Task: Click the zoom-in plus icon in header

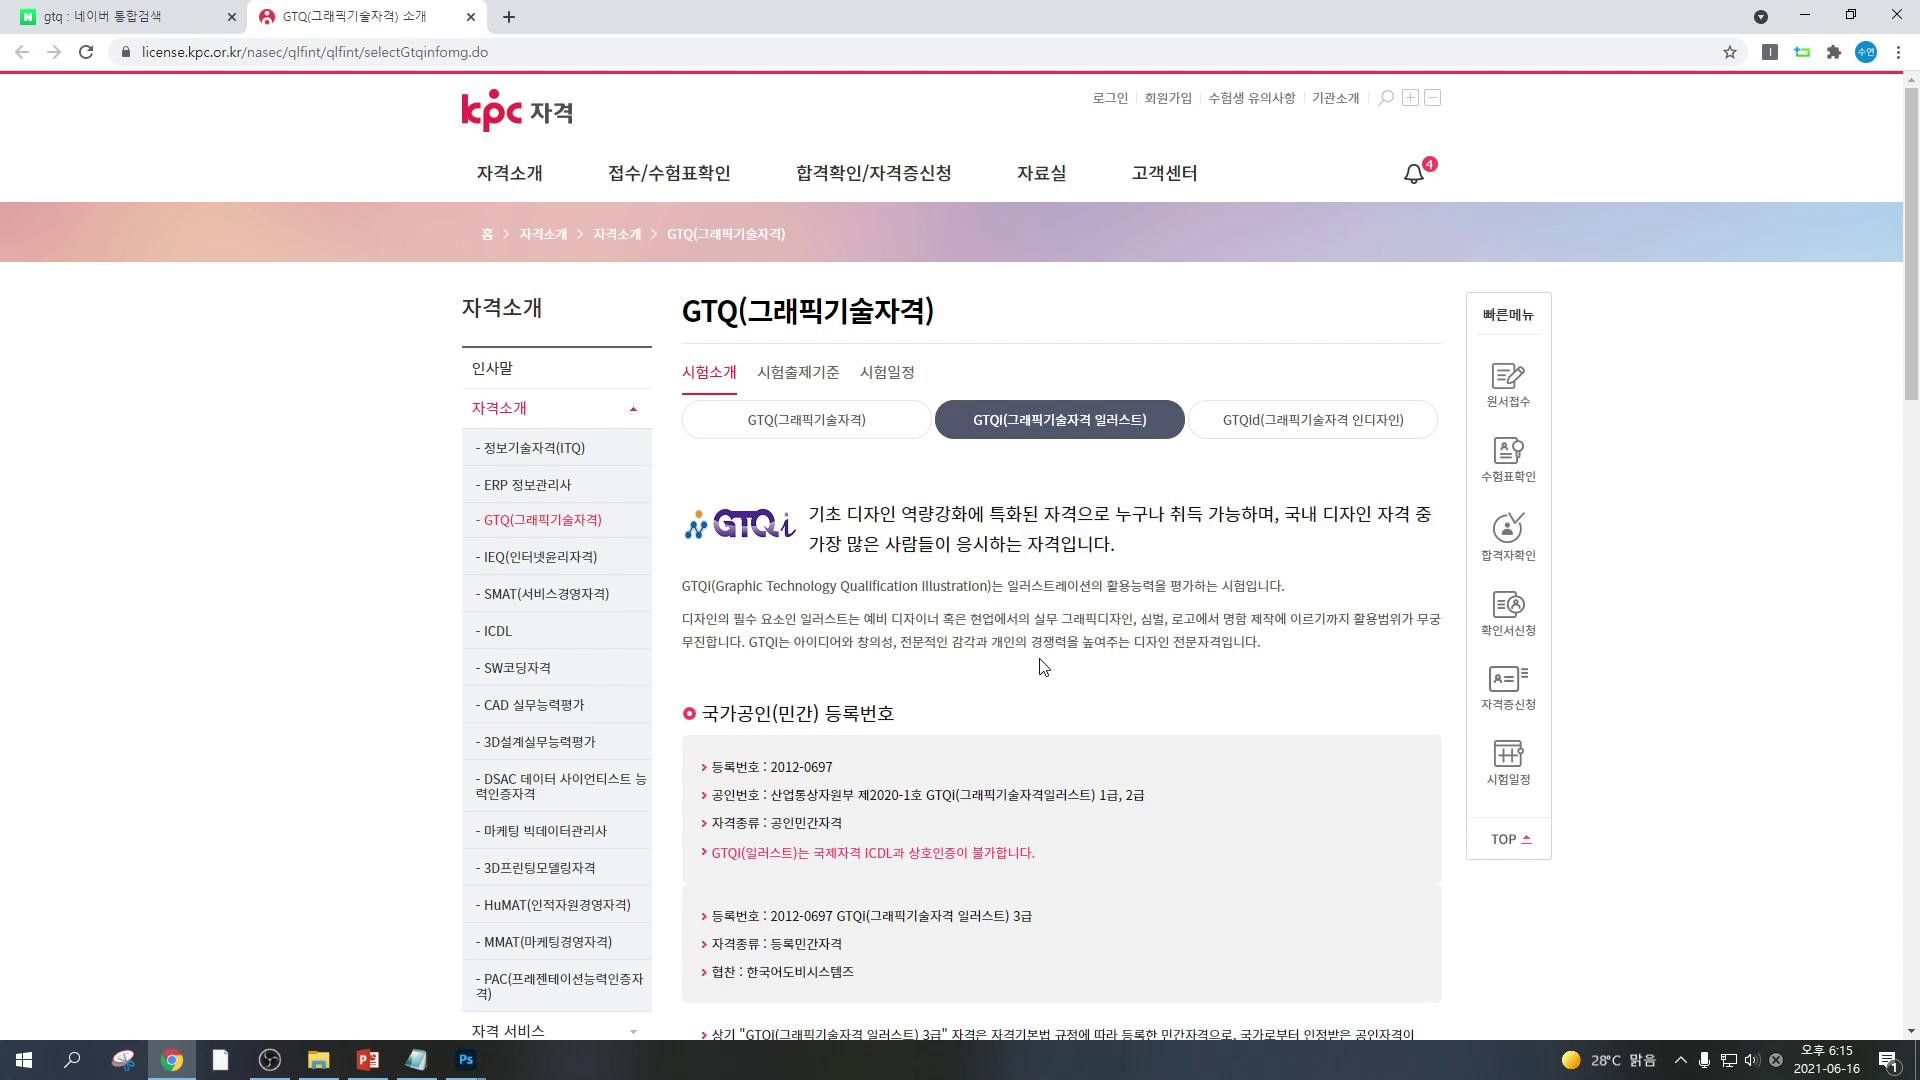Action: (1410, 98)
